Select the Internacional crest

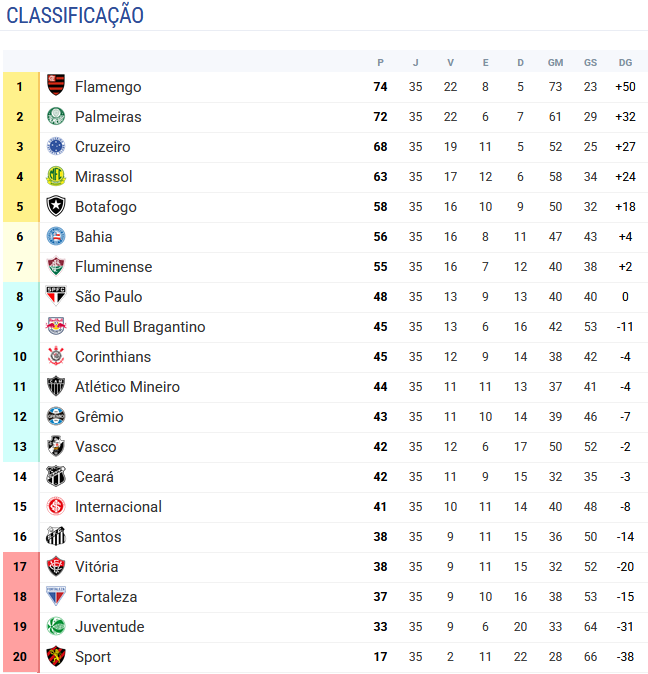56,507
